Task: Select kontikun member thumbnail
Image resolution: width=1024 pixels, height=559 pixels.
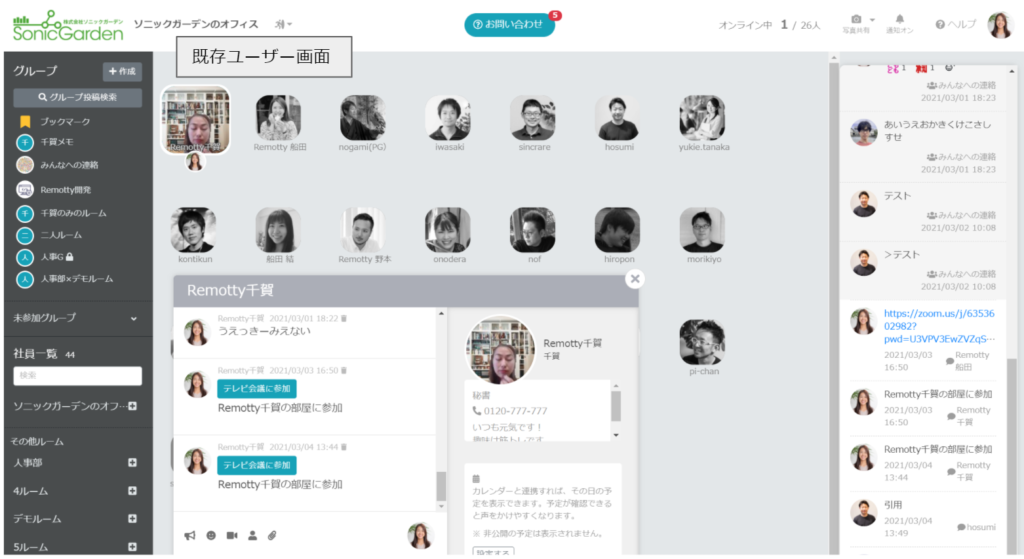Action: coord(194,230)
